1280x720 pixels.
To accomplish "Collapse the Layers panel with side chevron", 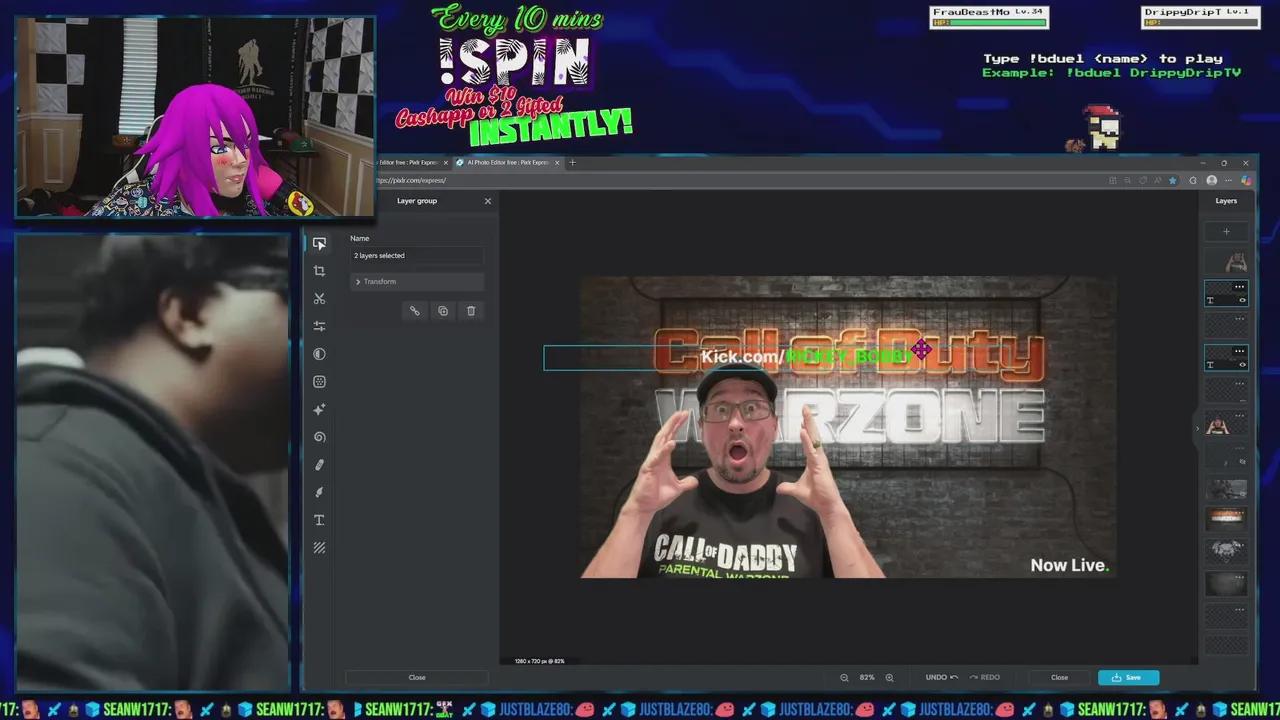I will [x=1197, y=428].
